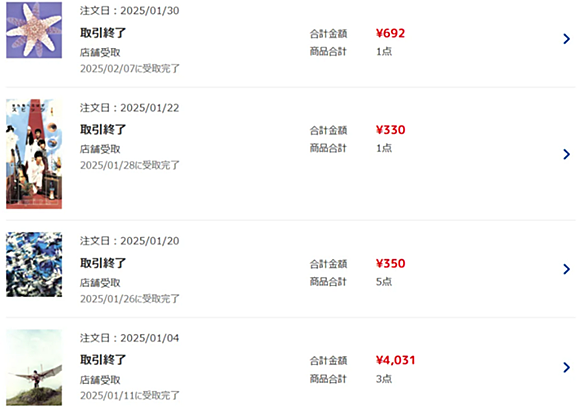Click the red tower band cover thumbnail

(34, 154)
